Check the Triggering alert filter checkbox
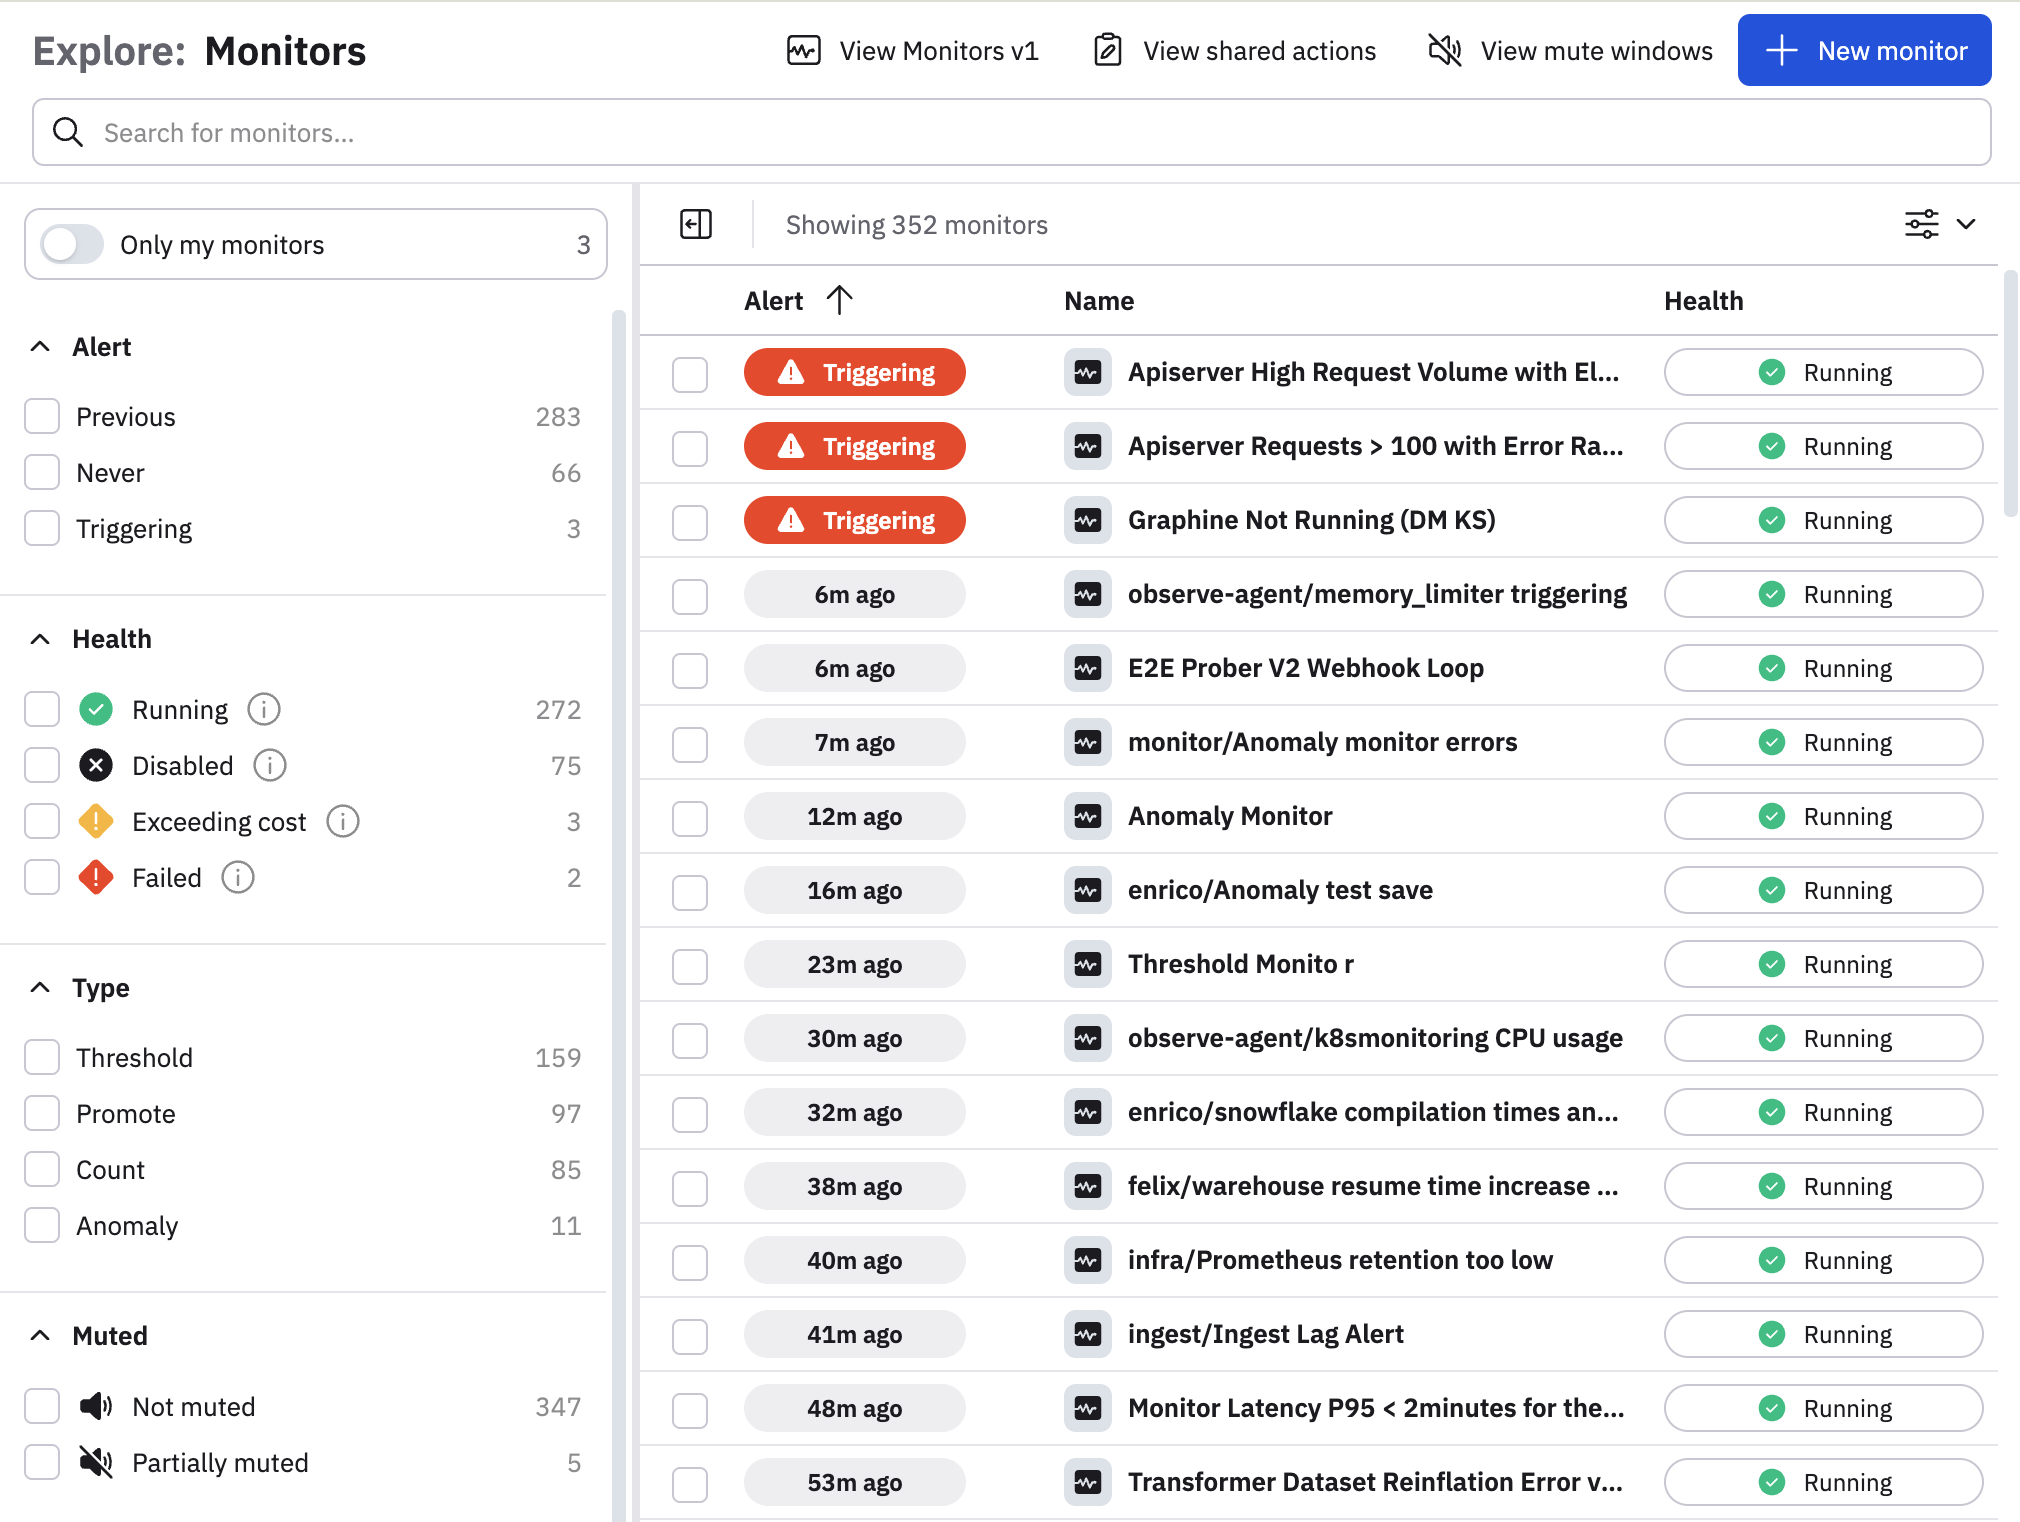This screenshot has width=2020, height=1522. [42, 528]
